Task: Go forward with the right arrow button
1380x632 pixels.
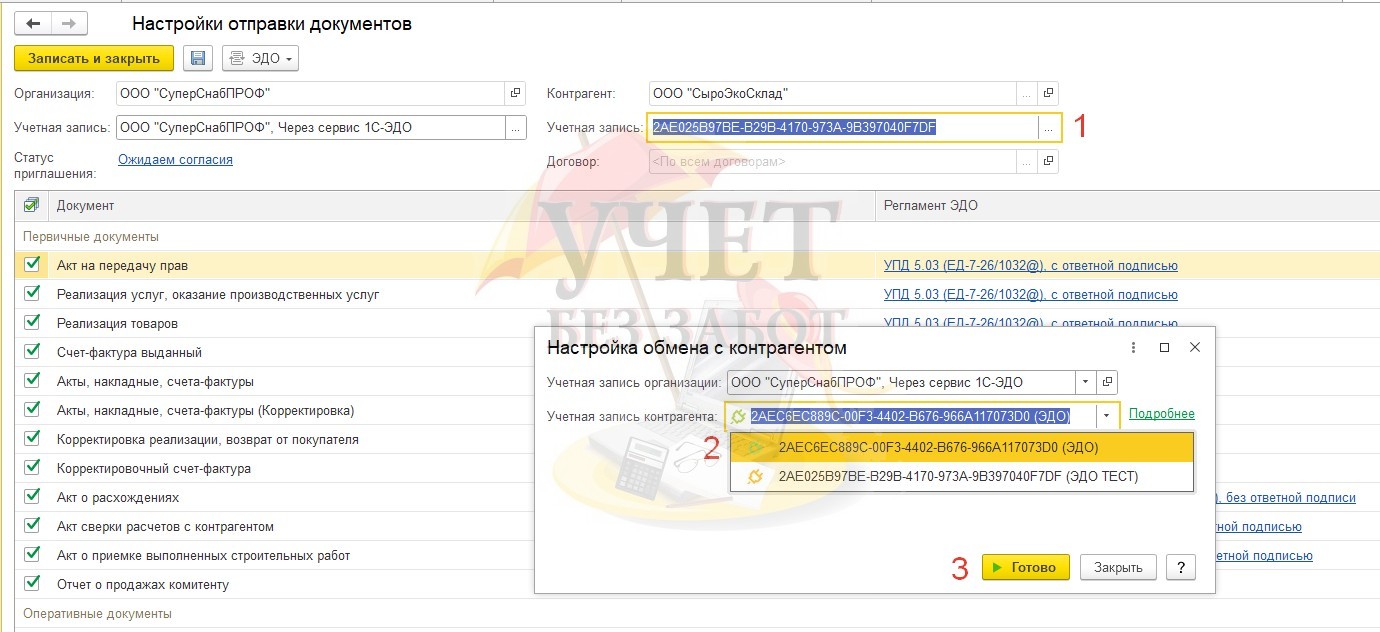Action: tap(69, 23)
